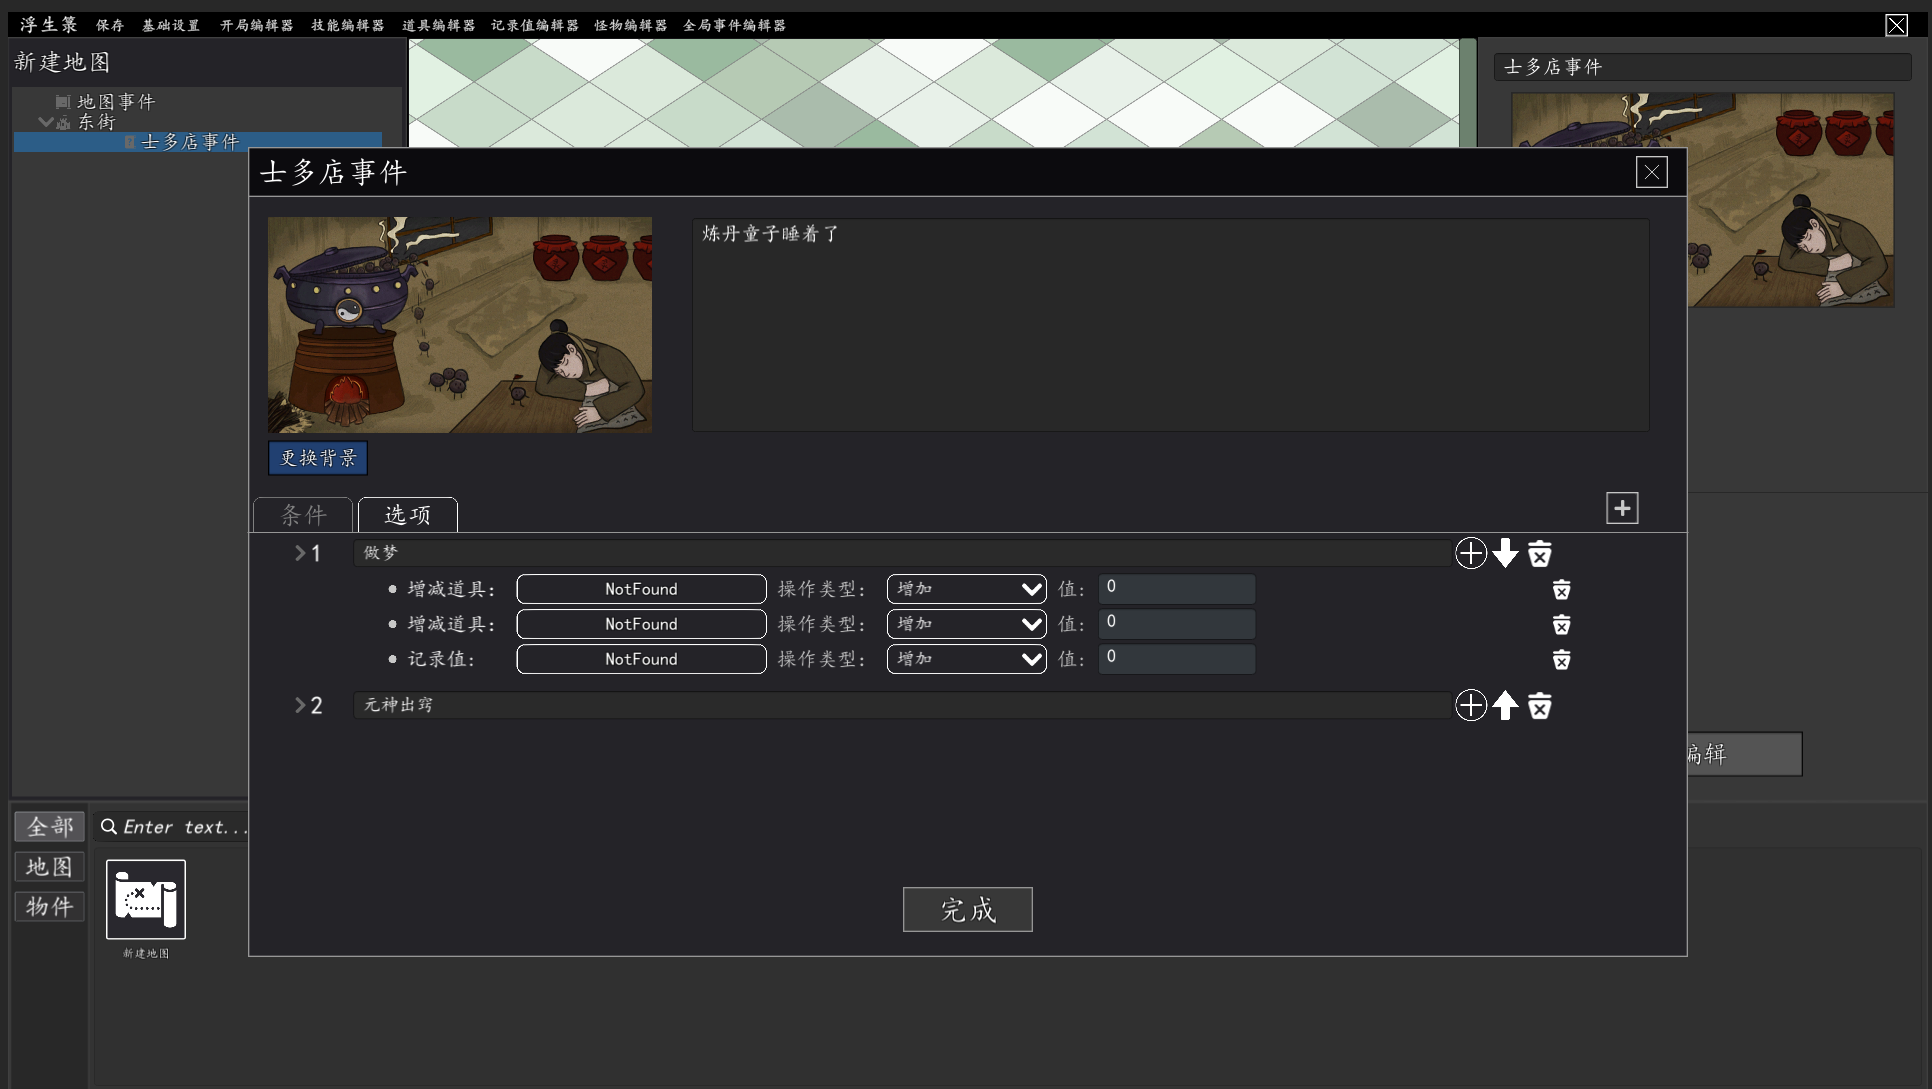Click the 更换背景 button
The width and height of the screenshot is (1932, 1089).
coord(318,458)
